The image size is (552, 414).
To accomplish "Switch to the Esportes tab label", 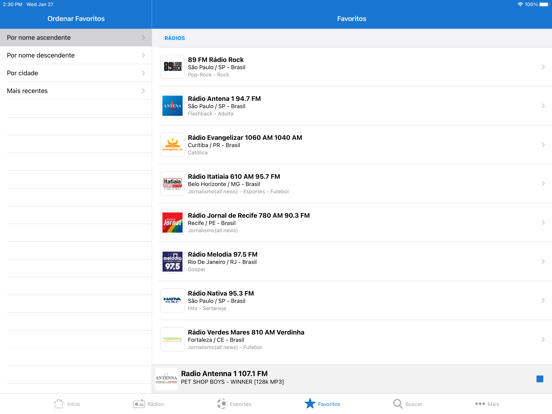I will pos(240,404).
